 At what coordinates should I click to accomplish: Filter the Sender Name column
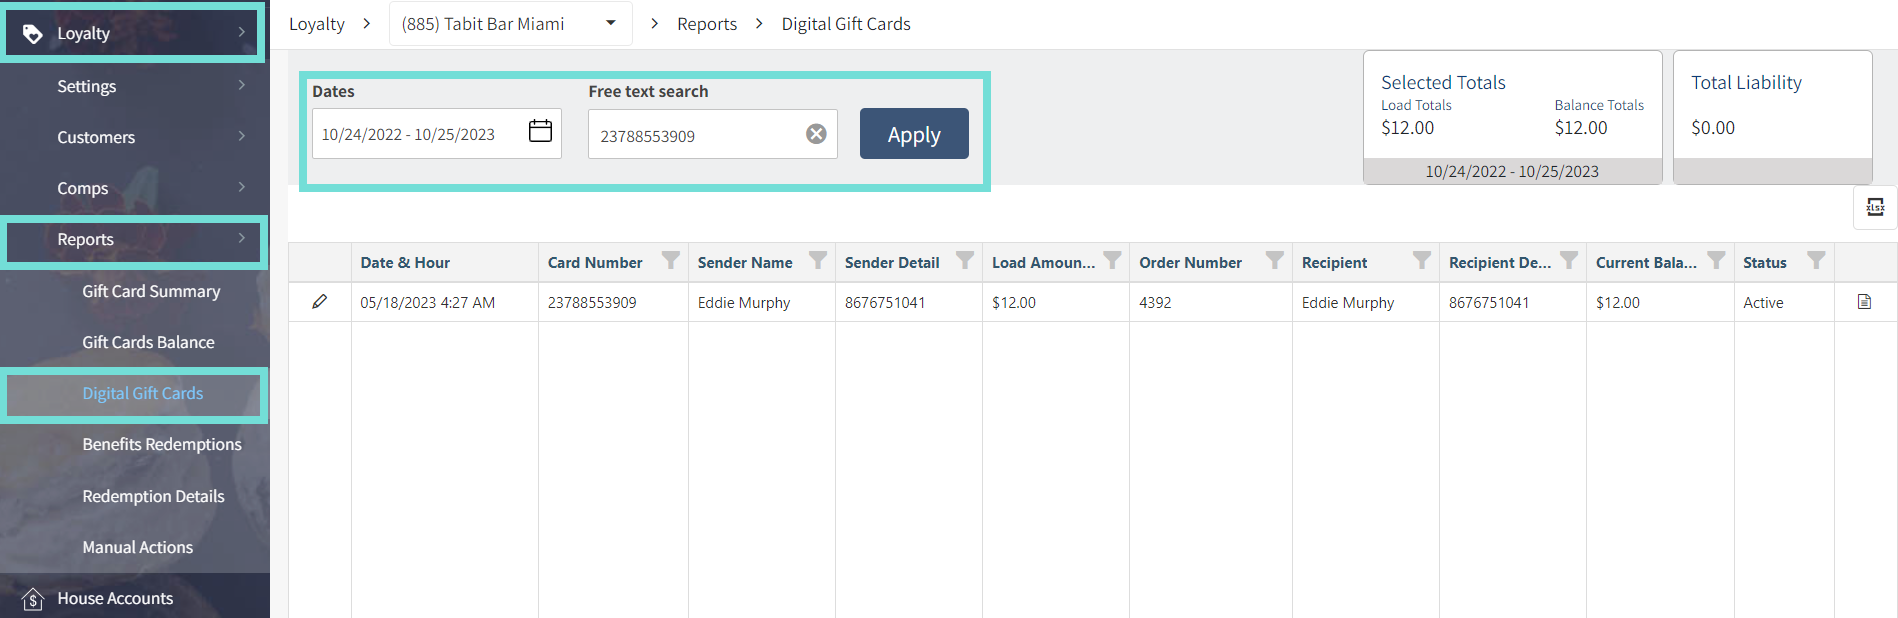coord(817,261)
